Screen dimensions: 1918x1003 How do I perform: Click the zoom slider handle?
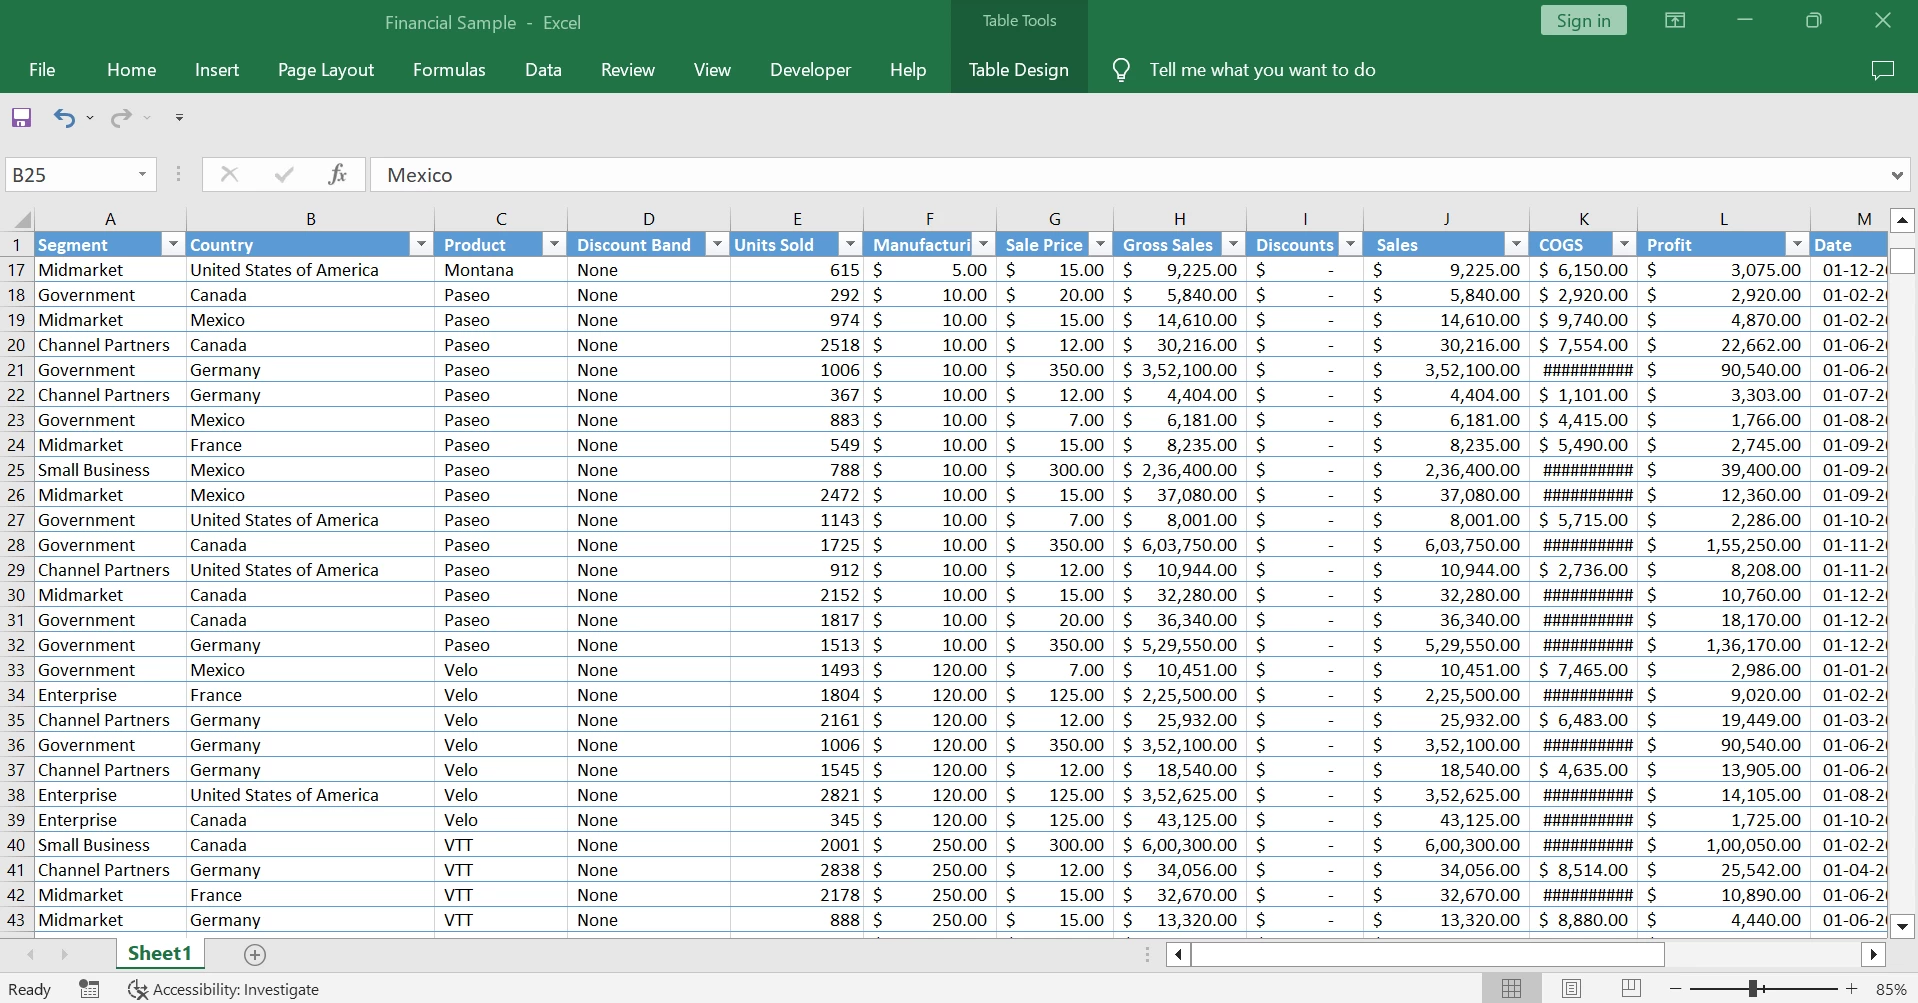click(1753, 989)
